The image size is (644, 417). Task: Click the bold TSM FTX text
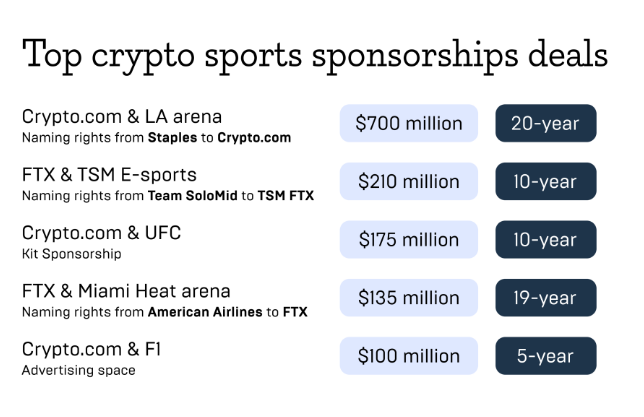click(285, 196)
